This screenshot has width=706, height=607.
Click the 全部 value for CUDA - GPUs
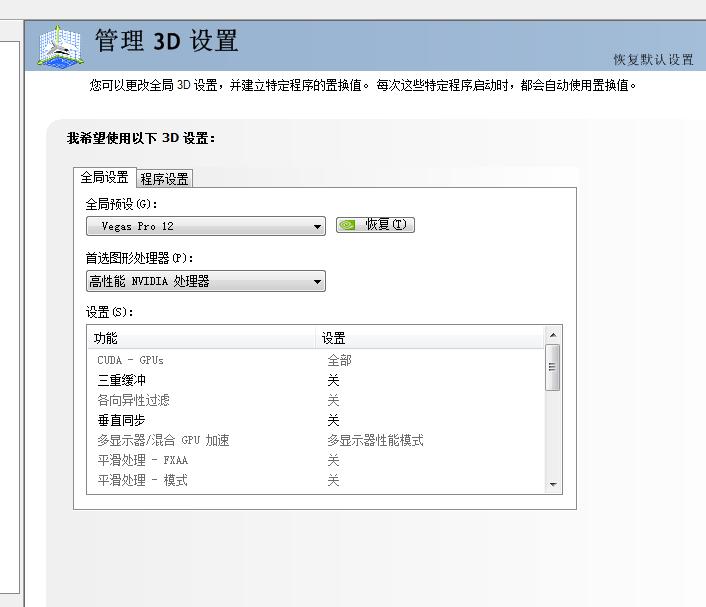pyautogui.click(x=339, y=360)
